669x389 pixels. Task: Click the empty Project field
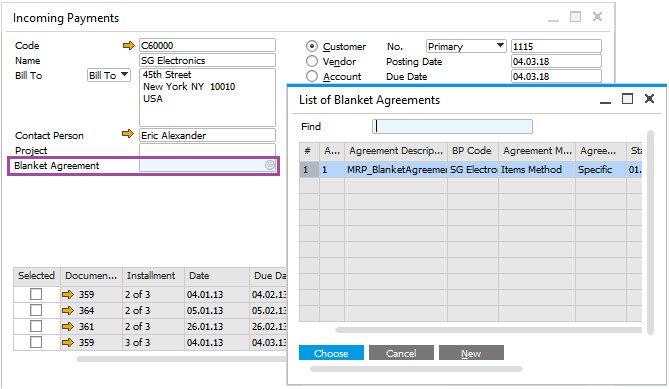[207, 150]
